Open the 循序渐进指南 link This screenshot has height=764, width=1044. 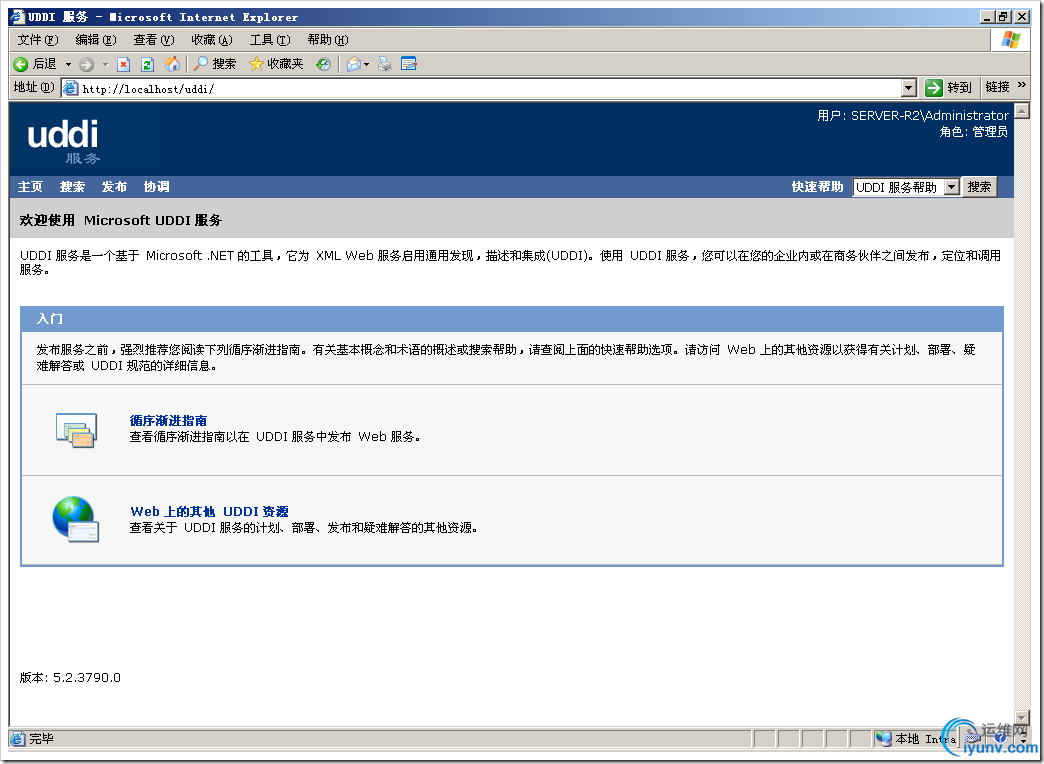168,420
